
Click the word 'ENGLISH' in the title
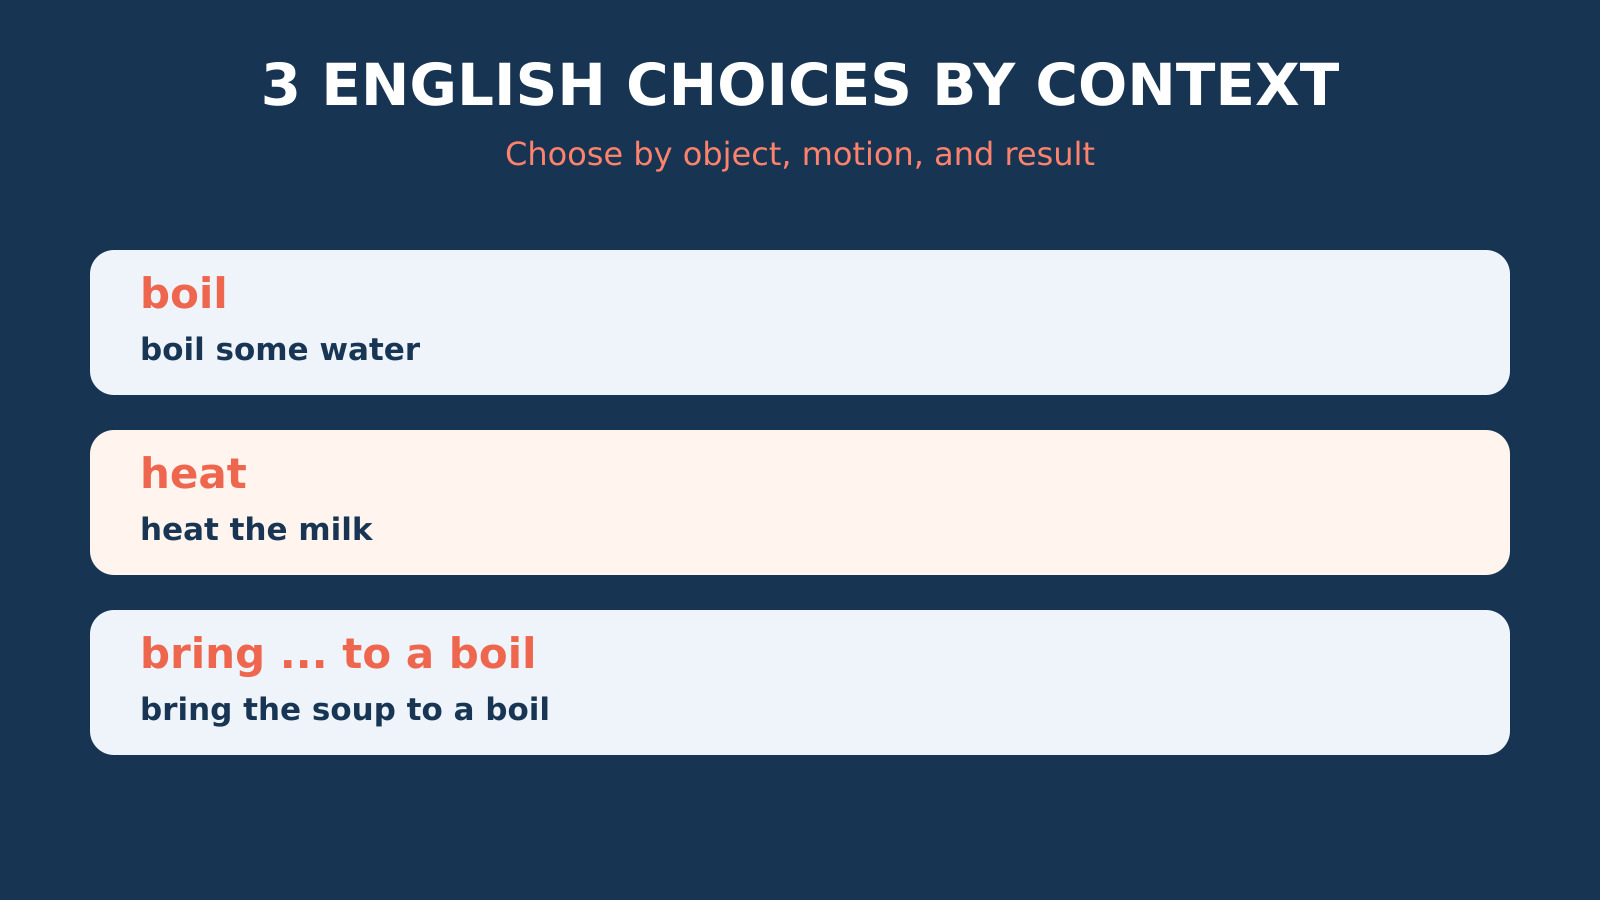point(464,86)
